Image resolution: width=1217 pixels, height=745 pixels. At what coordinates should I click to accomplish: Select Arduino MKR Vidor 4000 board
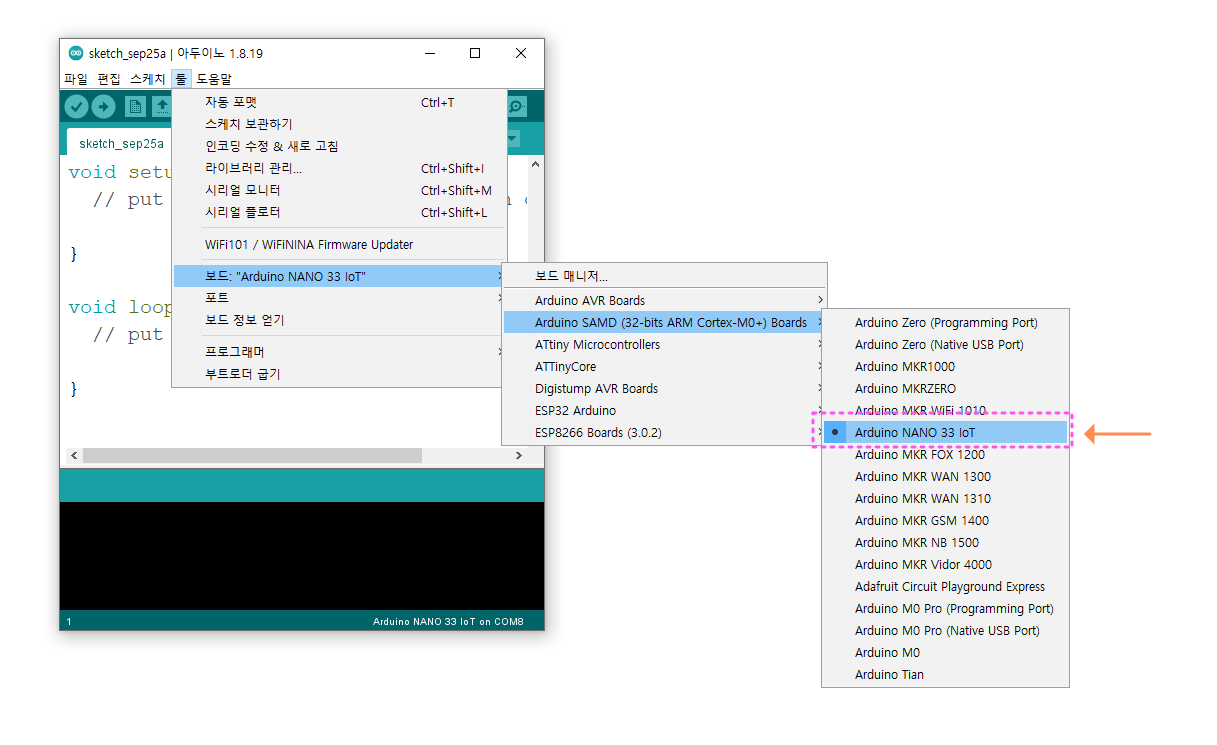point(945,564)
